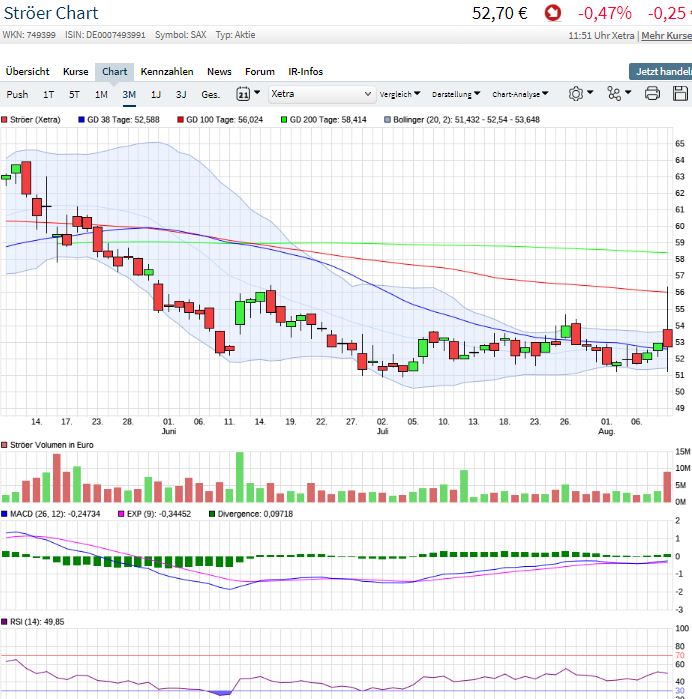Click the share chart icon

point(614,94)
